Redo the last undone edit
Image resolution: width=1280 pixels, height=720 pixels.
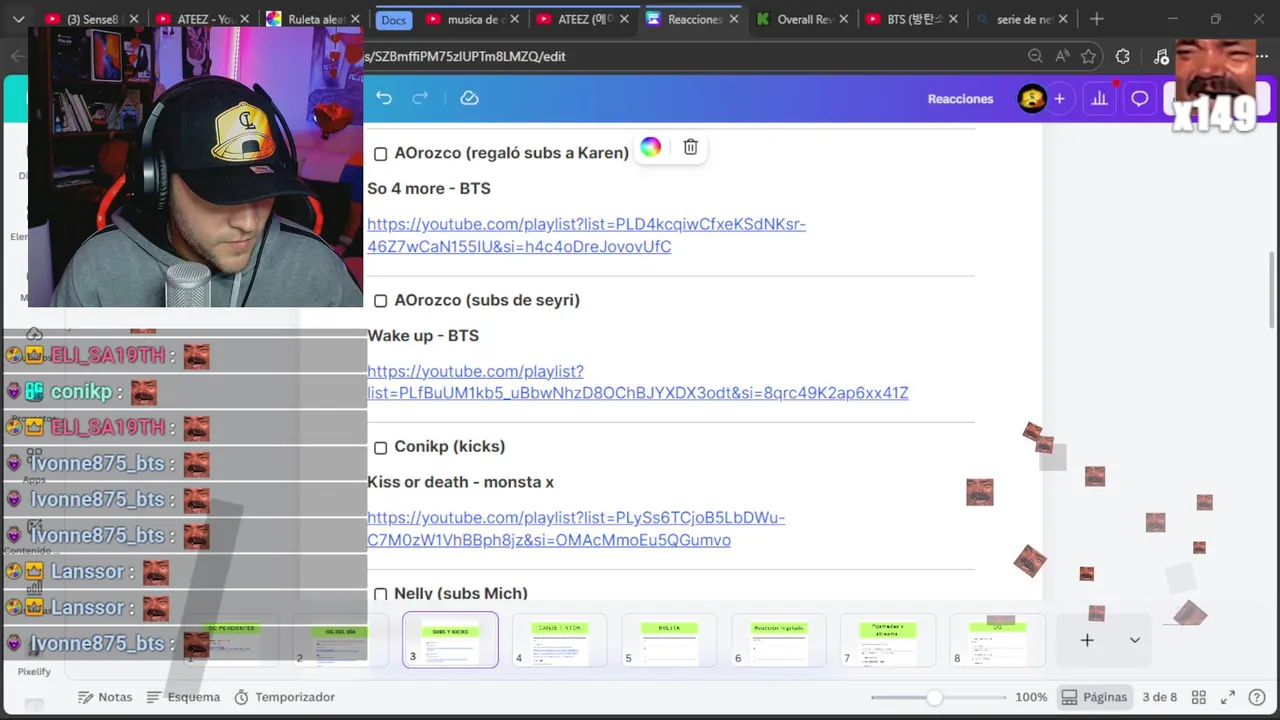click(x=420, y=98)
